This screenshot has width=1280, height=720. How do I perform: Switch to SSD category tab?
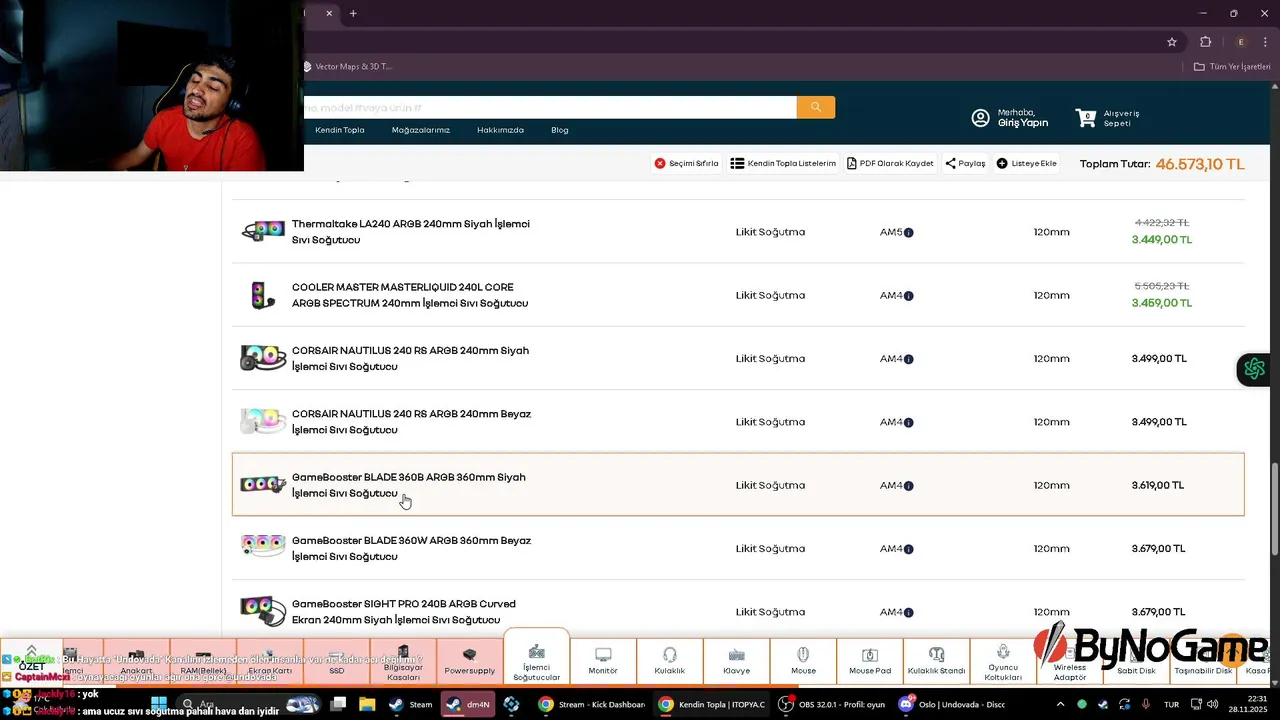click(337, 661)
